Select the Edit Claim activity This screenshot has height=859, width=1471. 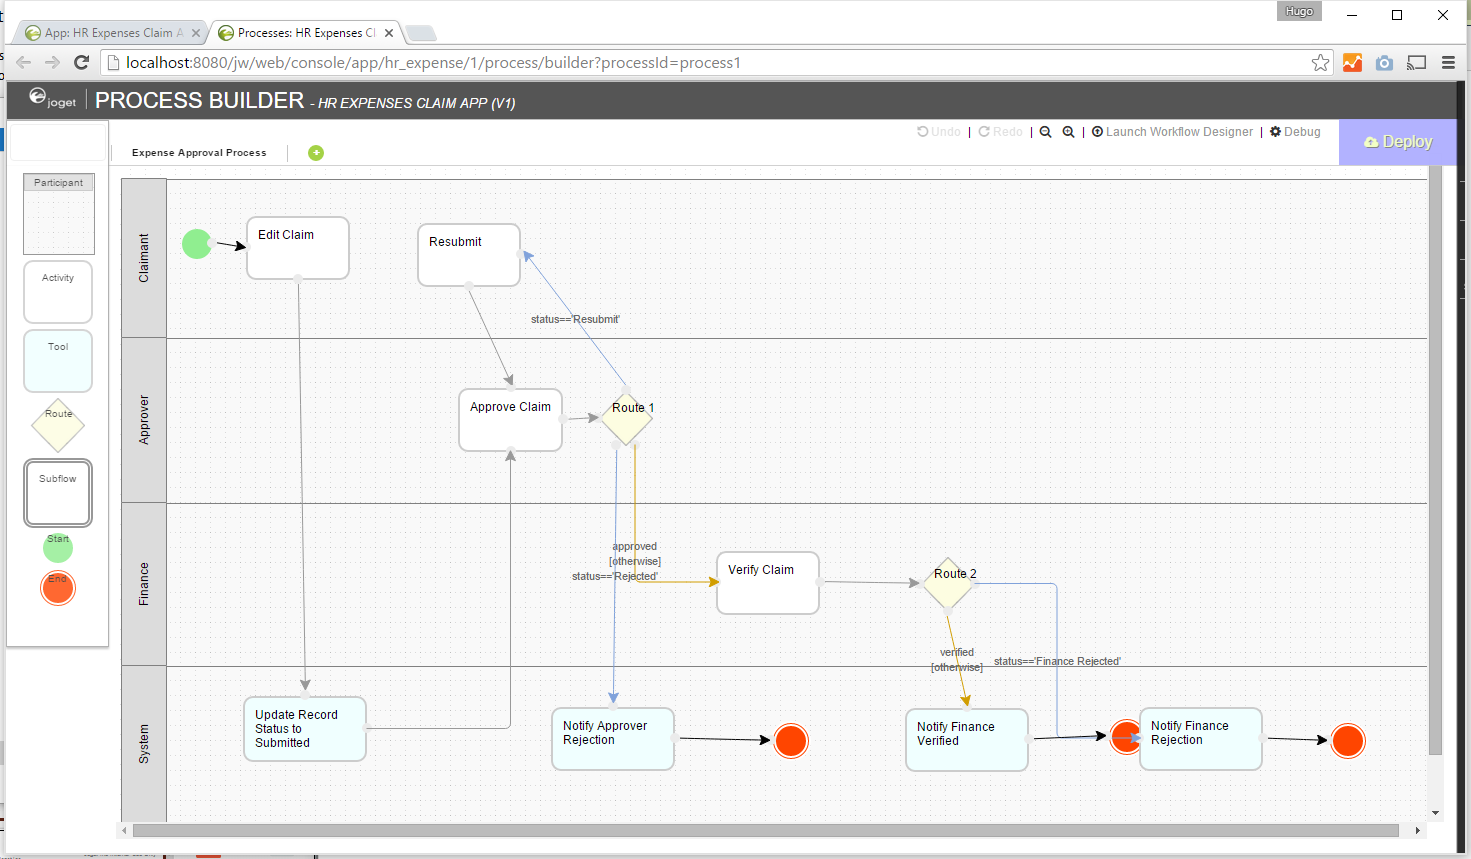pos(298,248)
